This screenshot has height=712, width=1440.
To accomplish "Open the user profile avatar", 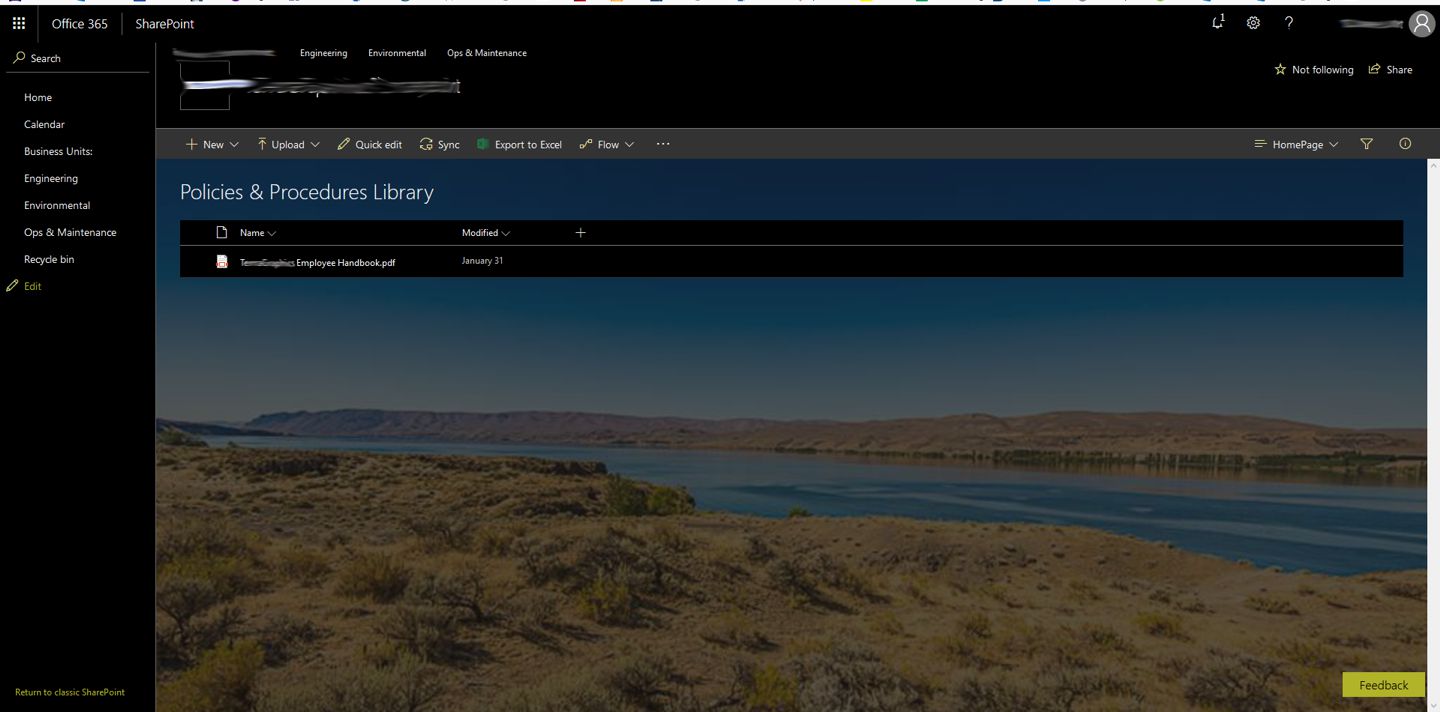I will pyautogui.click(x=1421, y=24).
